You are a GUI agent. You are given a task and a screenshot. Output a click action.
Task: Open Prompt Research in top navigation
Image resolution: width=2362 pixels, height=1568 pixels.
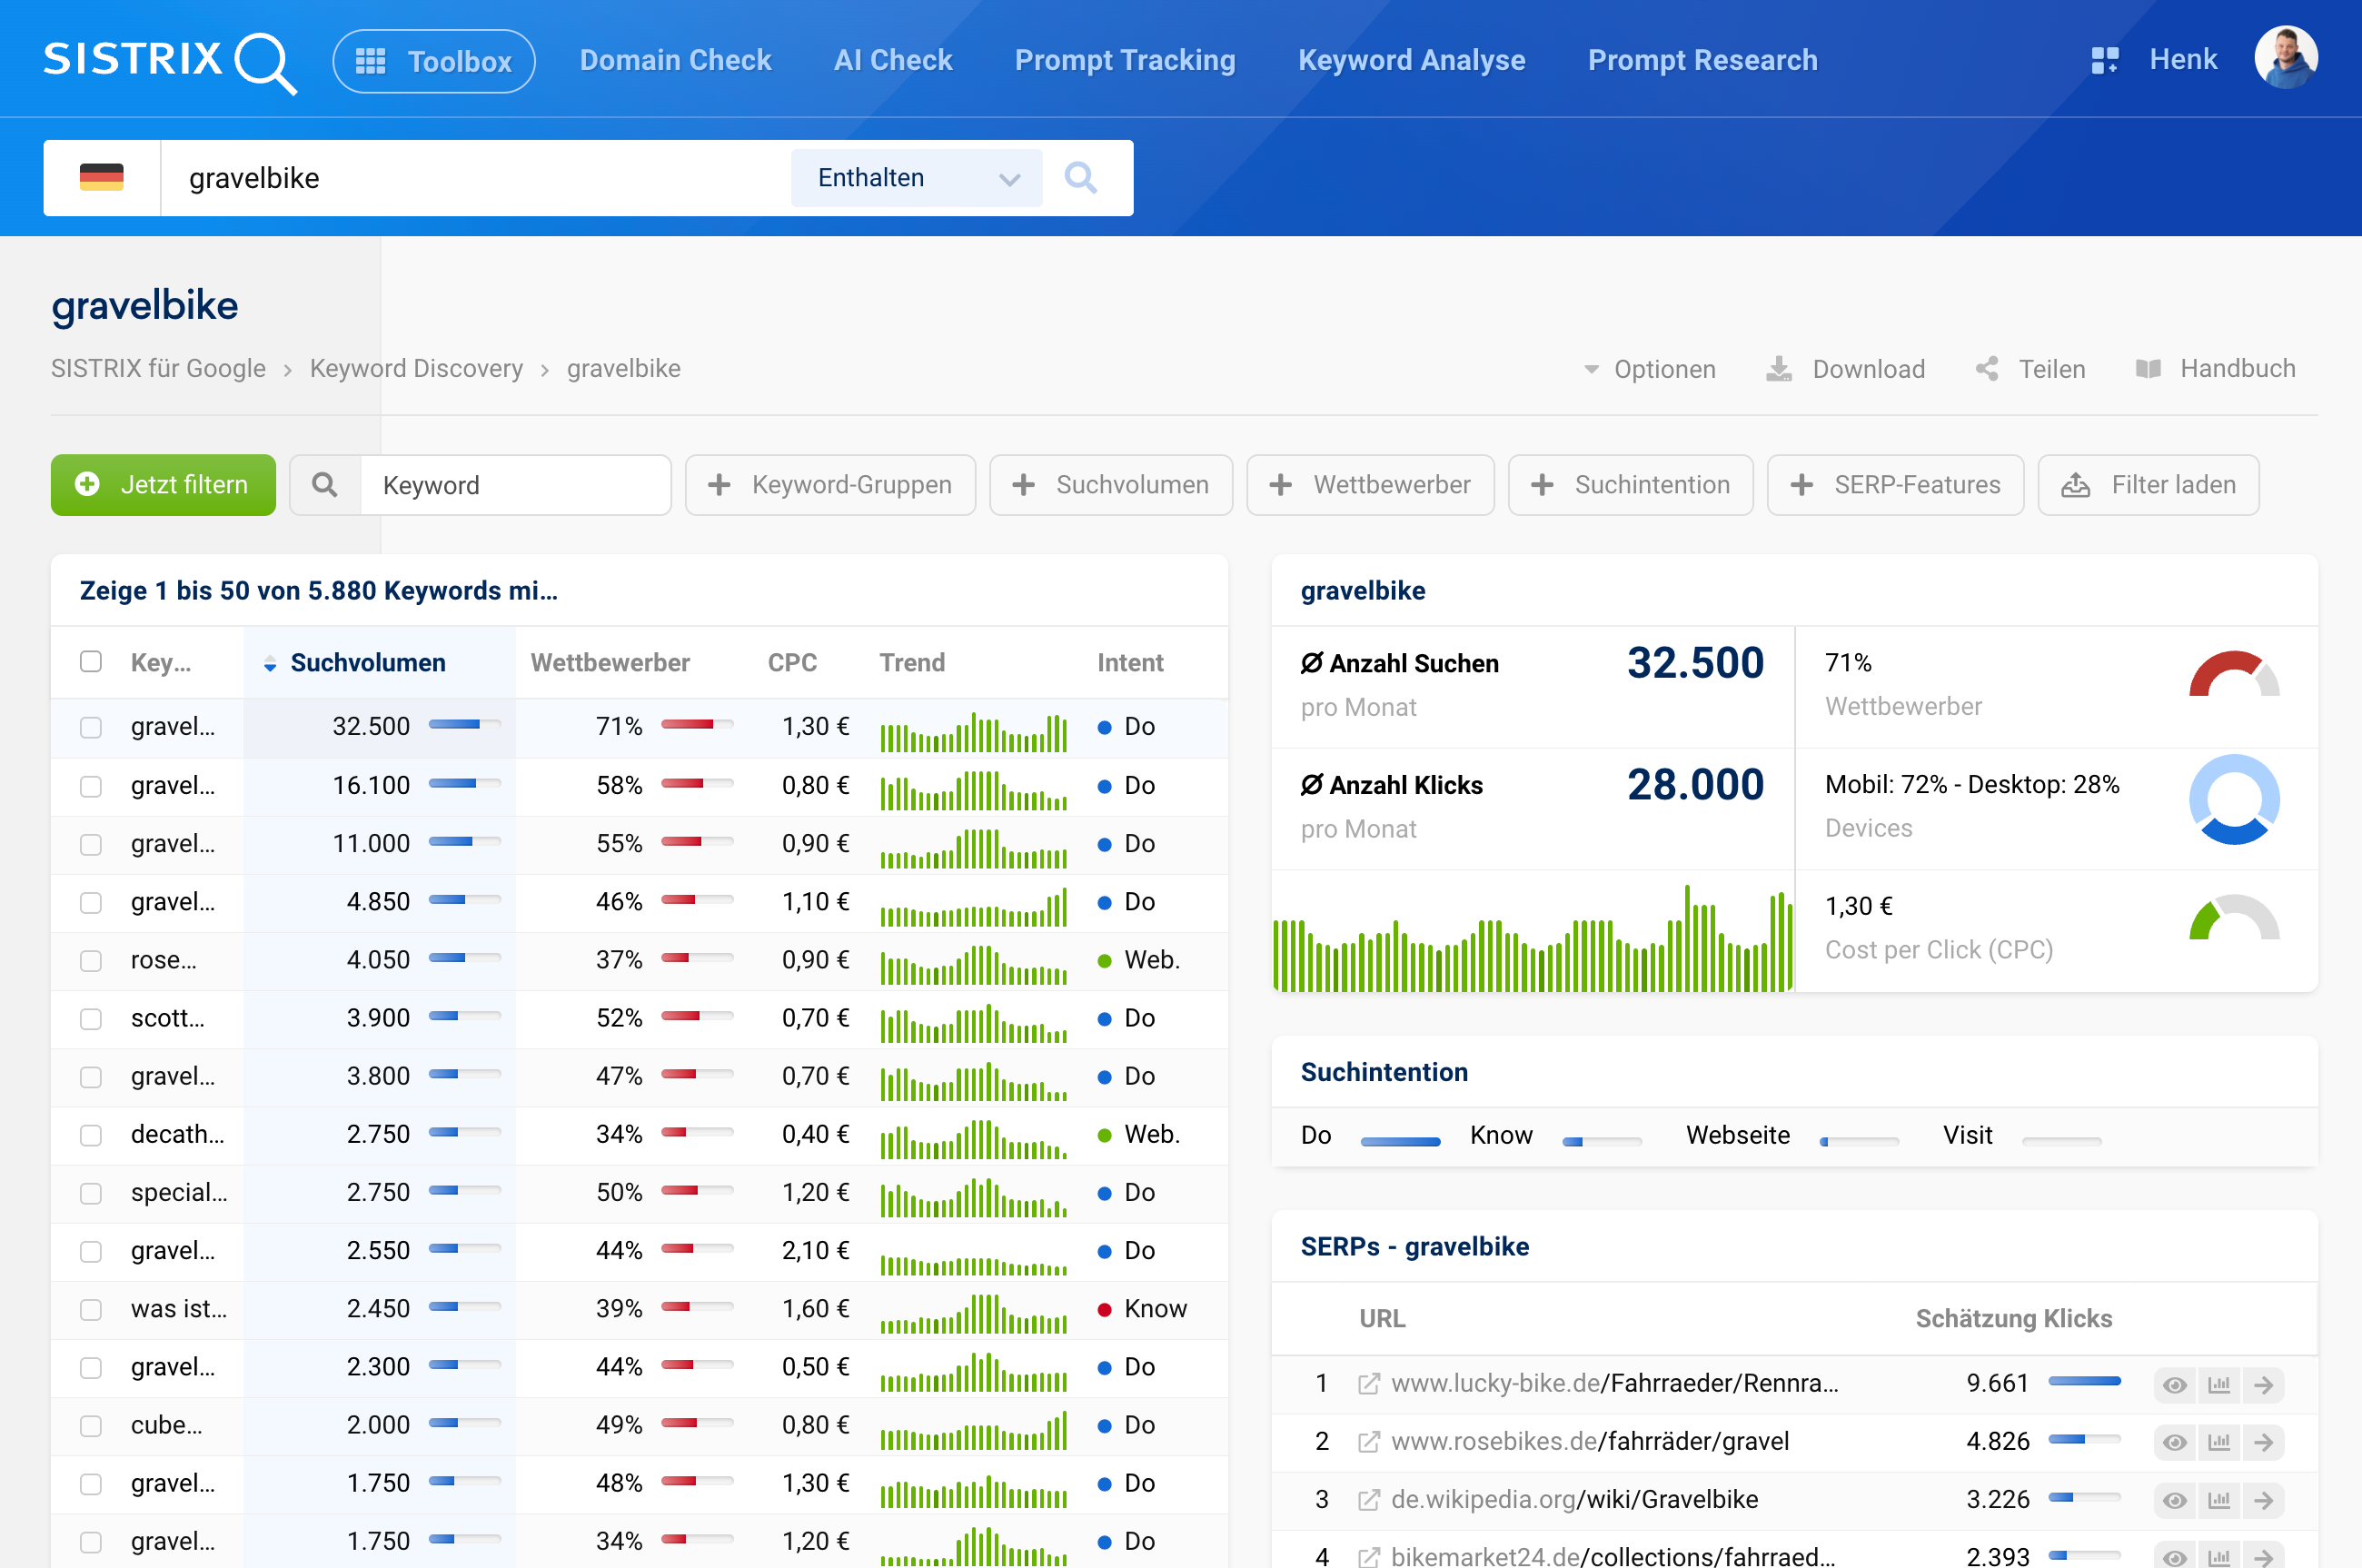coord(1702,60)
